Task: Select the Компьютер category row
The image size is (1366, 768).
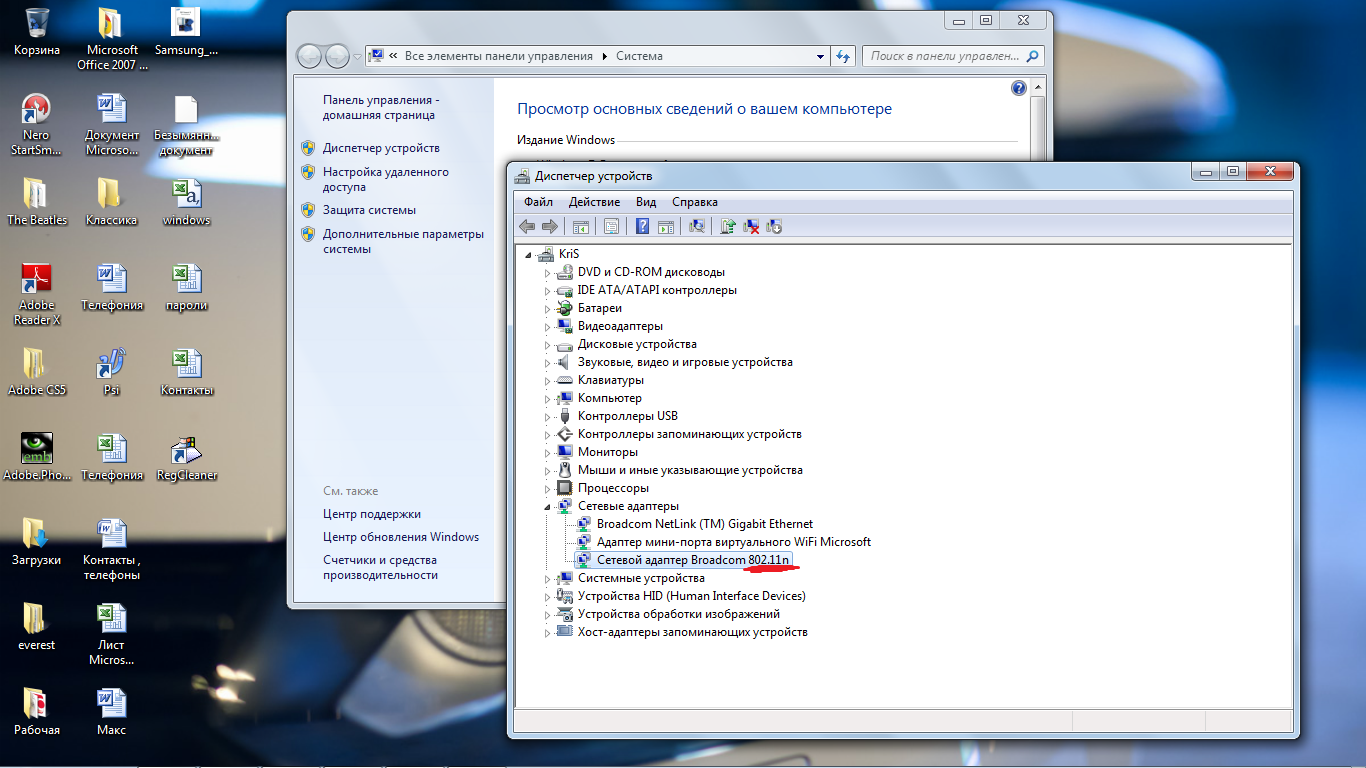Action: pyautogui.click(x=610, y=398)
